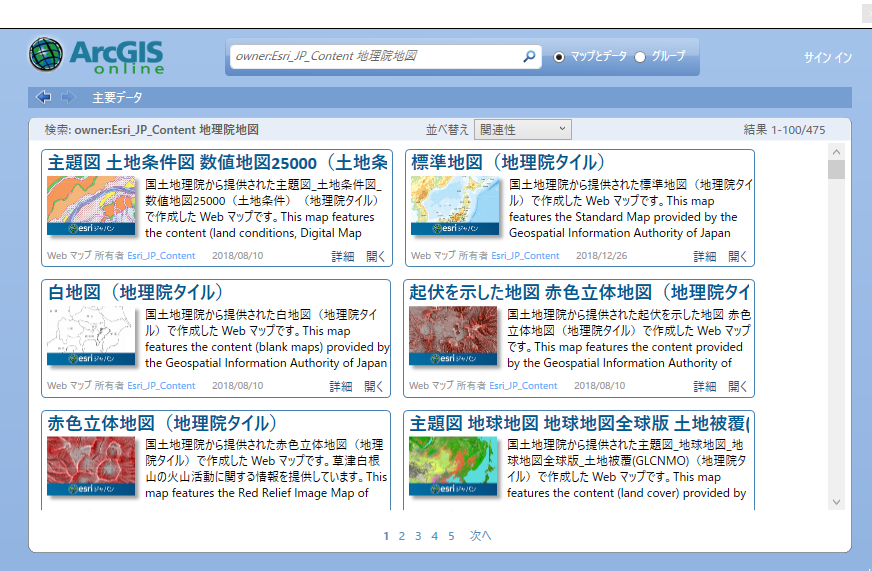Screen dimensions: 872x571
Task: Open thumbnail of 主題図 土地条件図 map
Action: [91, 206]
